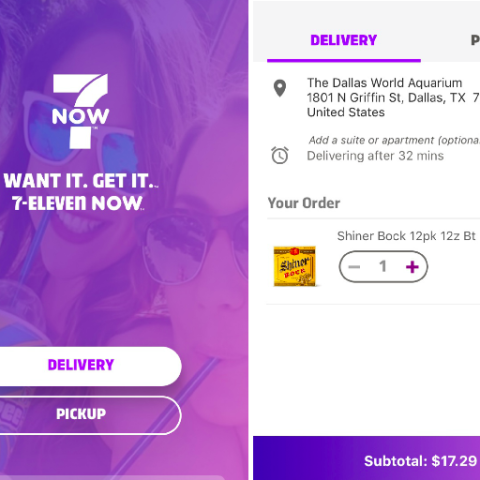Tap the United States country line
480x480 pixels.
[x=346, y=112]
